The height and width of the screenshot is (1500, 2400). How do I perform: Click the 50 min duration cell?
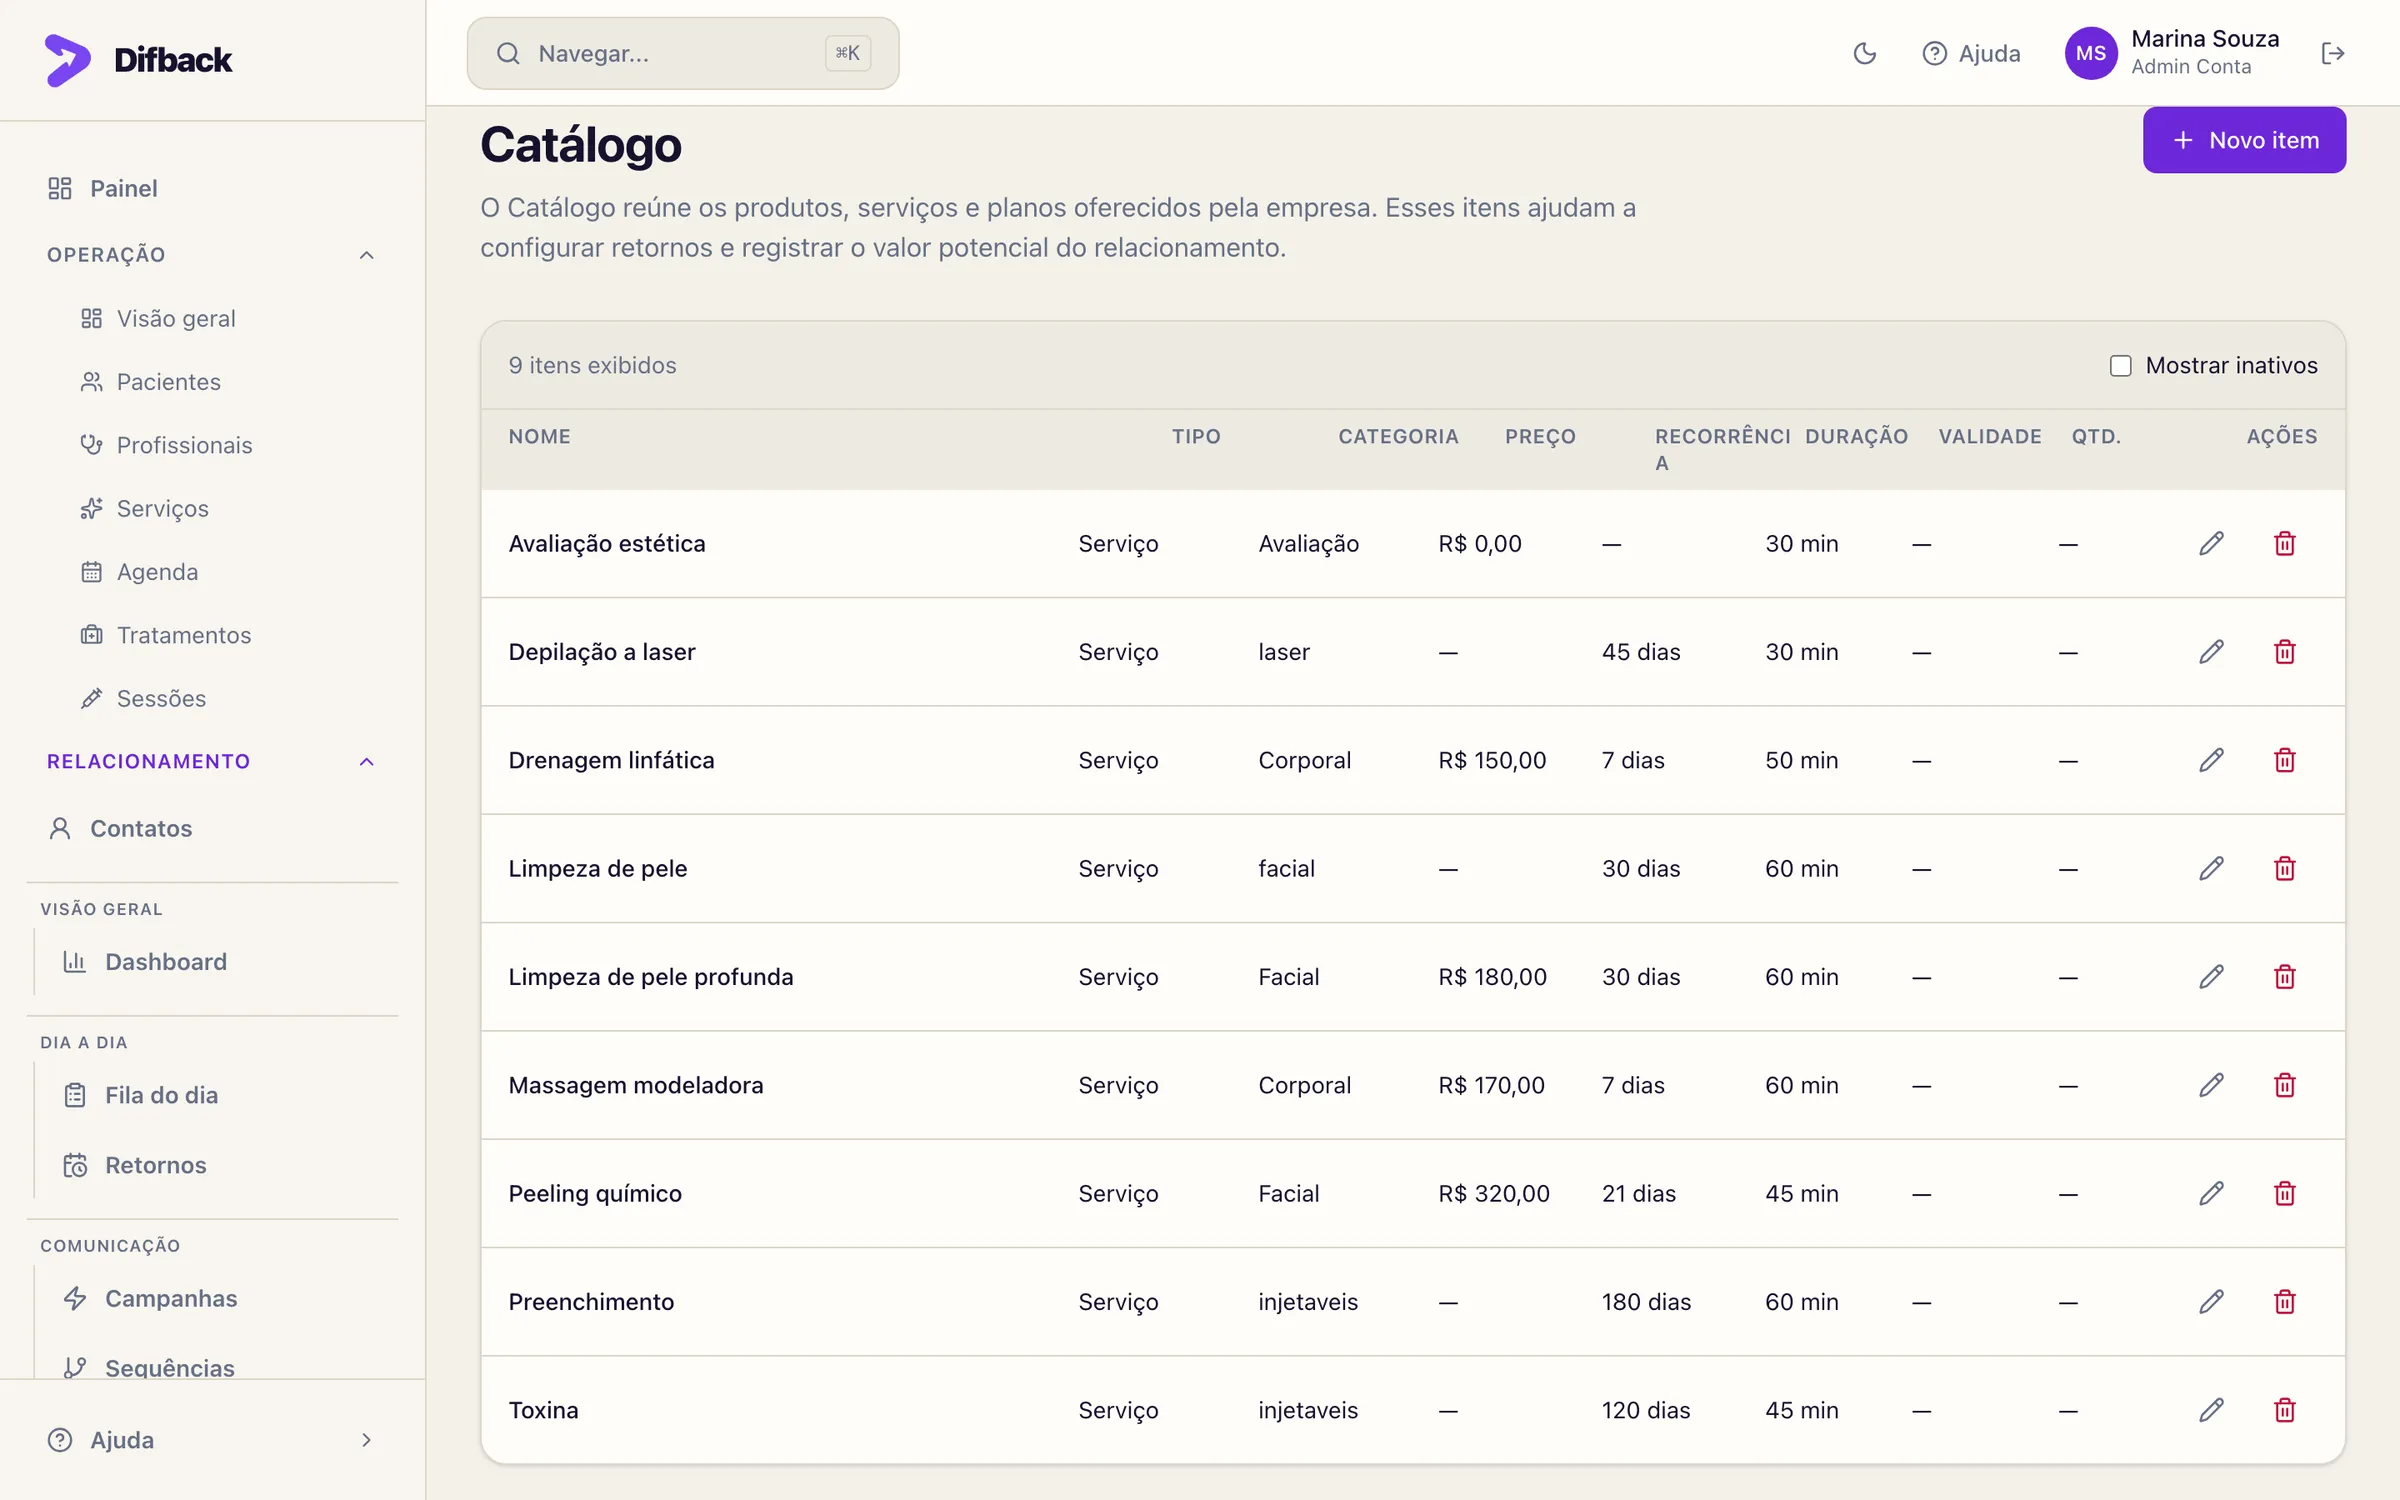(x=1802, y=760)
